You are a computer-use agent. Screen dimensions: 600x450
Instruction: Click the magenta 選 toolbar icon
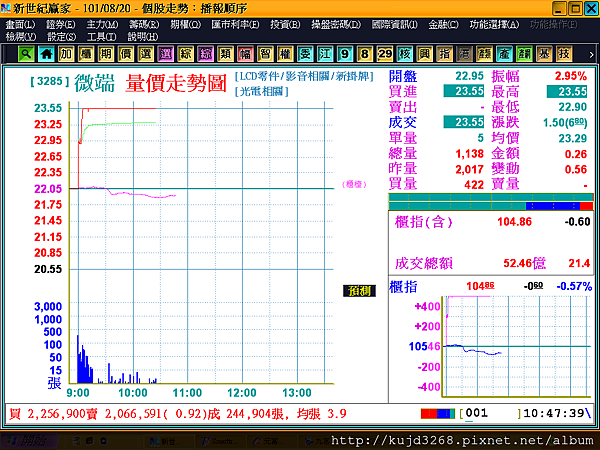click(x=166, y=54)
